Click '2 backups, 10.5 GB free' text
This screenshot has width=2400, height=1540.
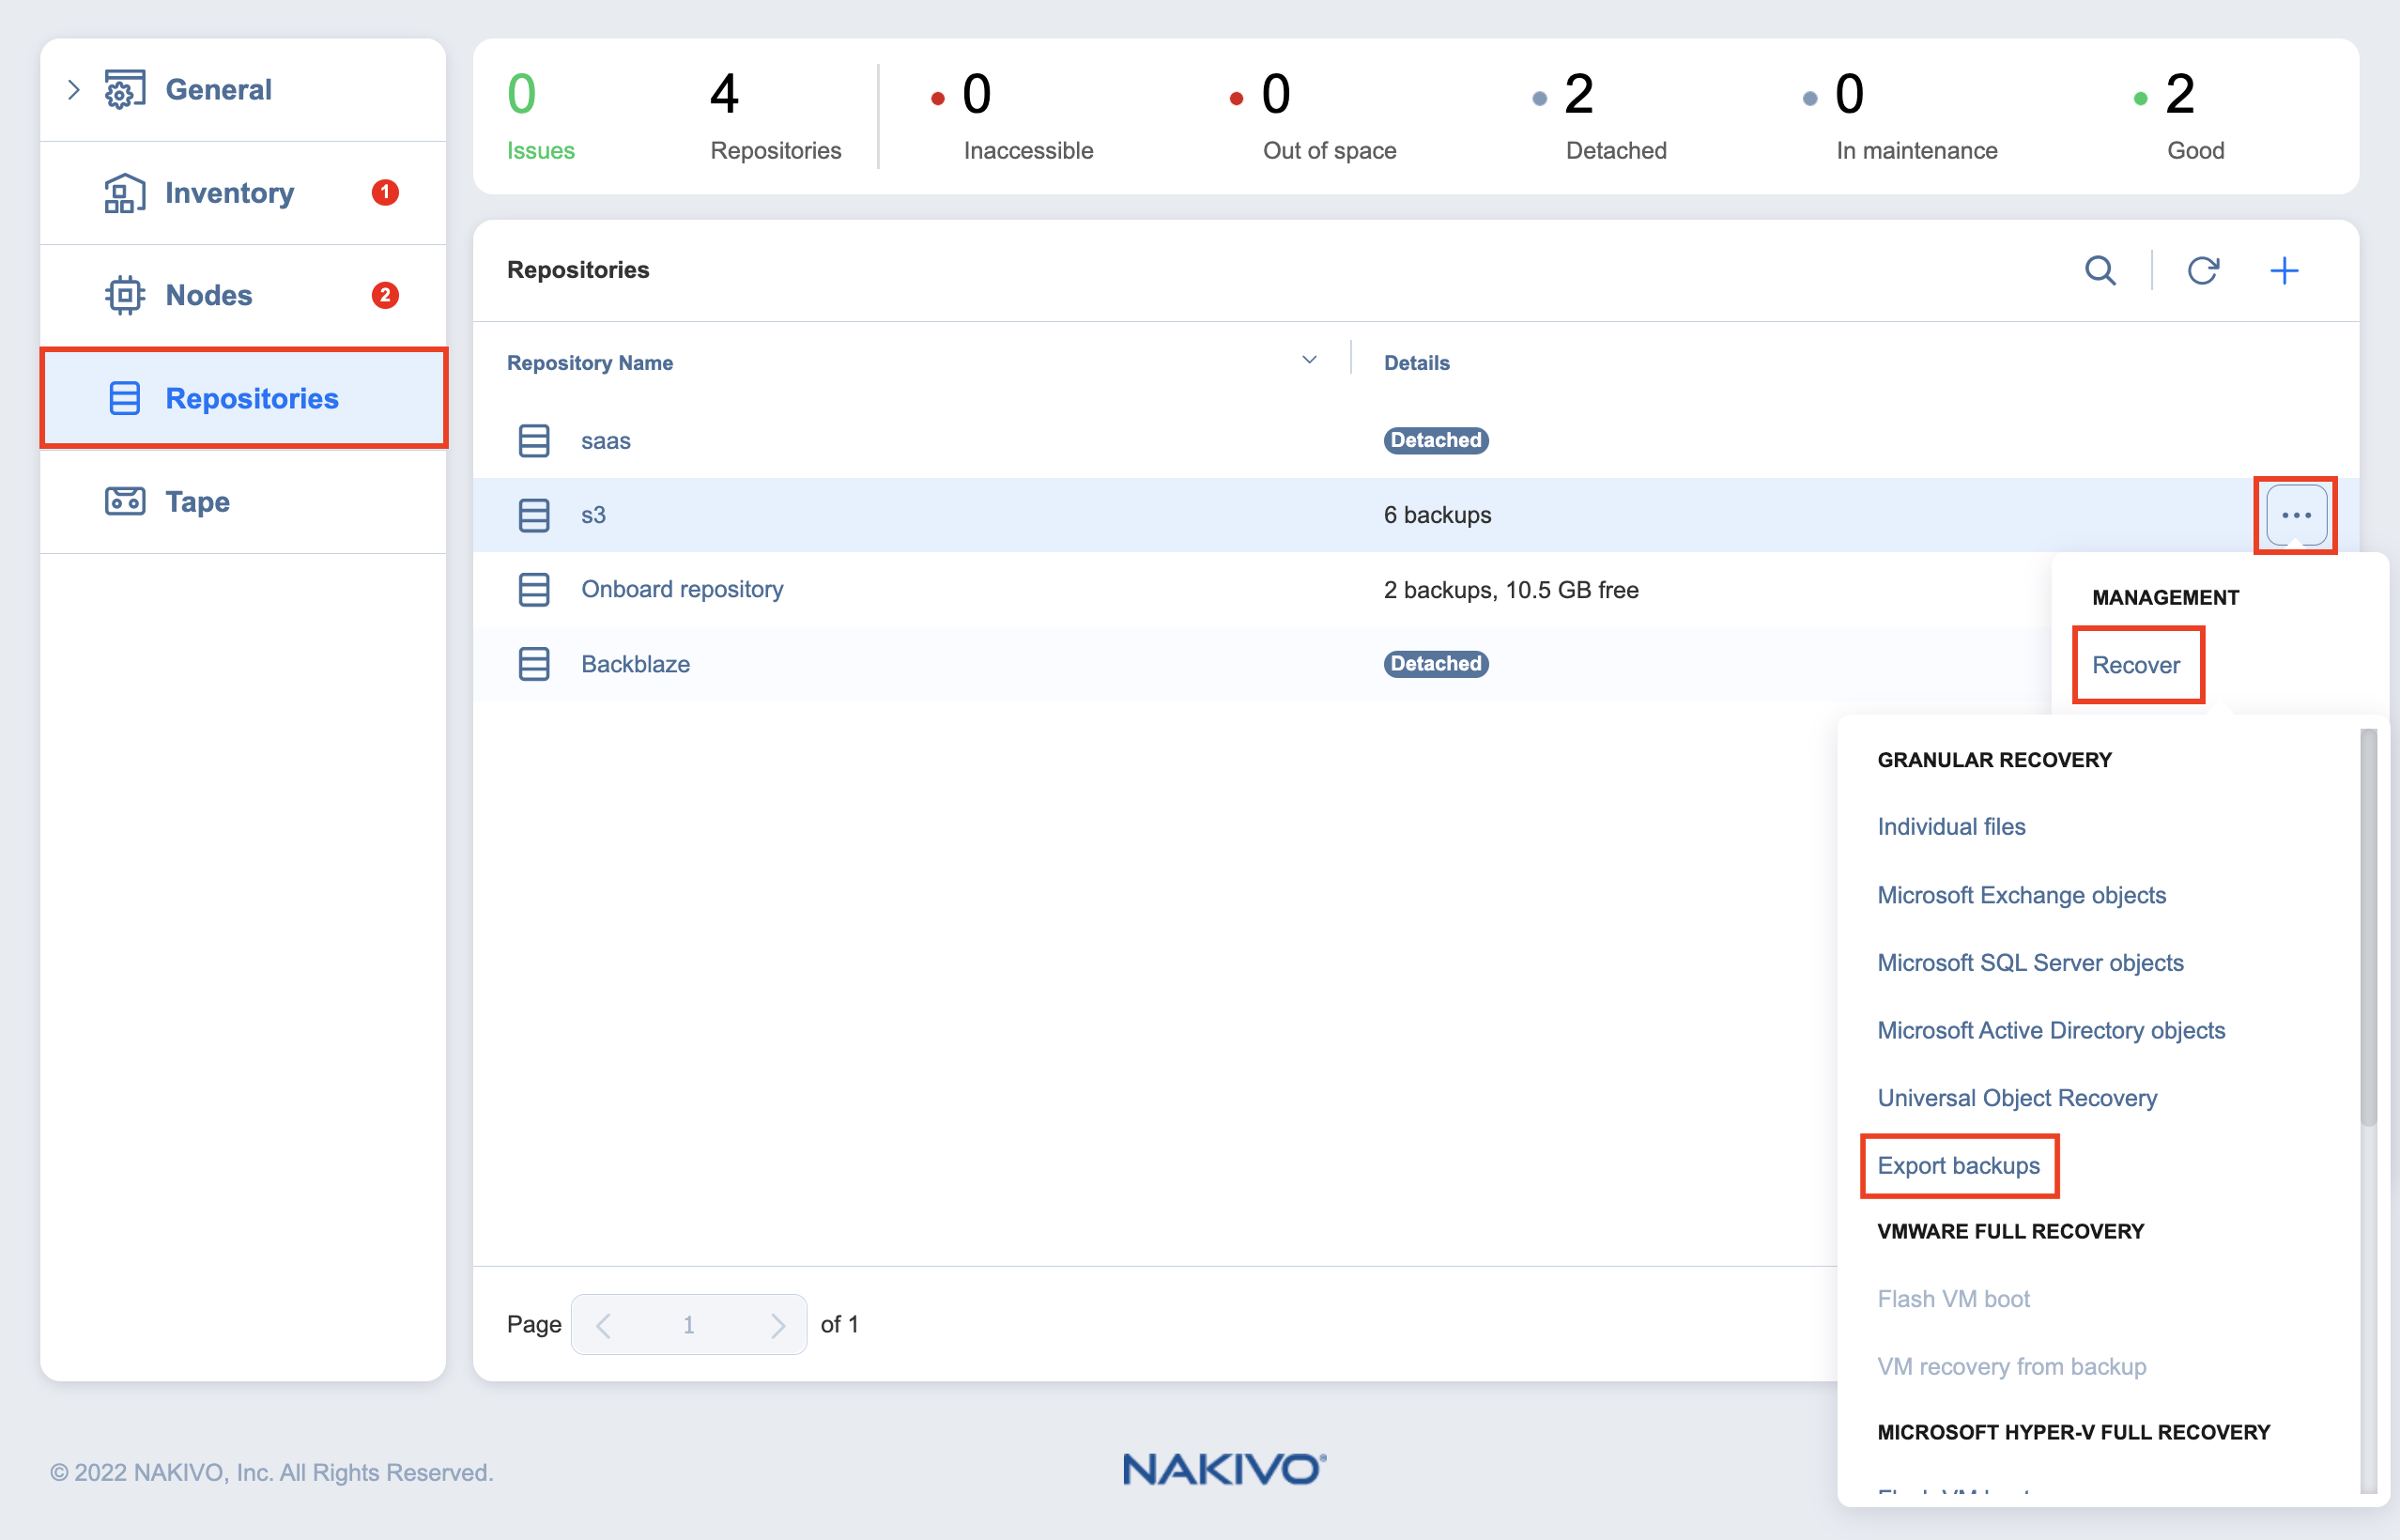1511,590
